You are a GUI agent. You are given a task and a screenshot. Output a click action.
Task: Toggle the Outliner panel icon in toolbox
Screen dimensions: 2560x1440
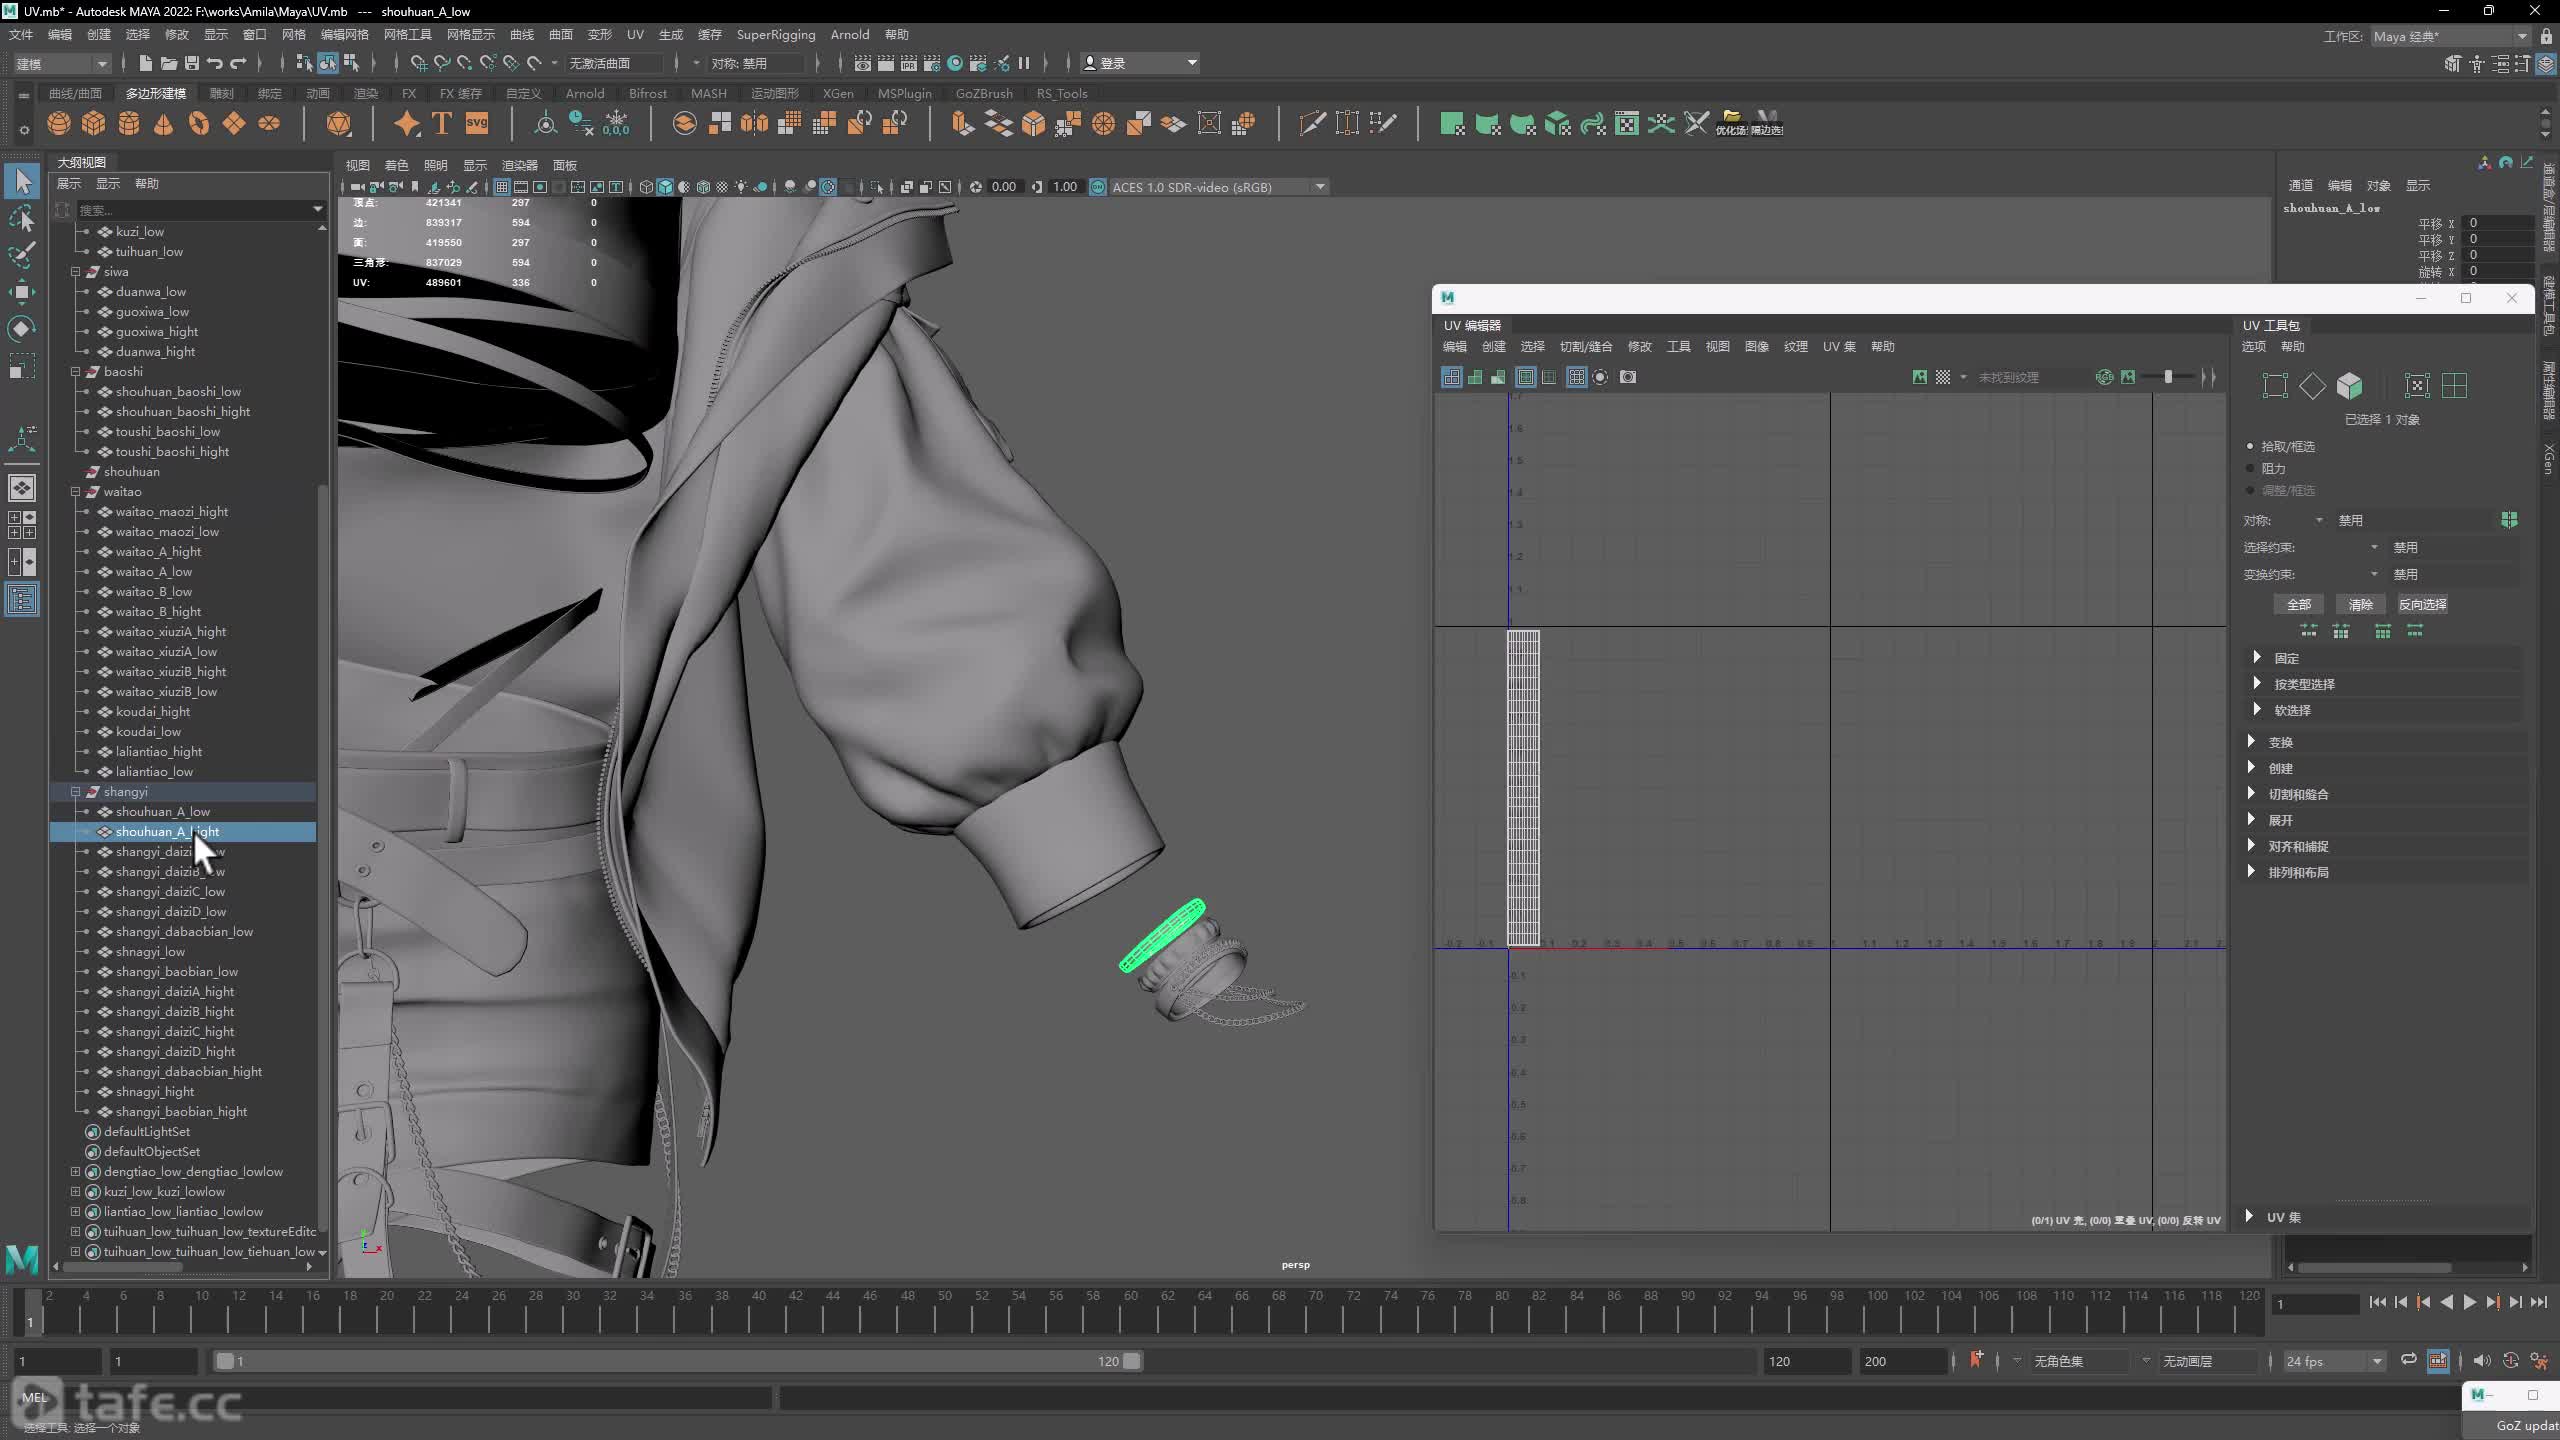coord(22,600)
